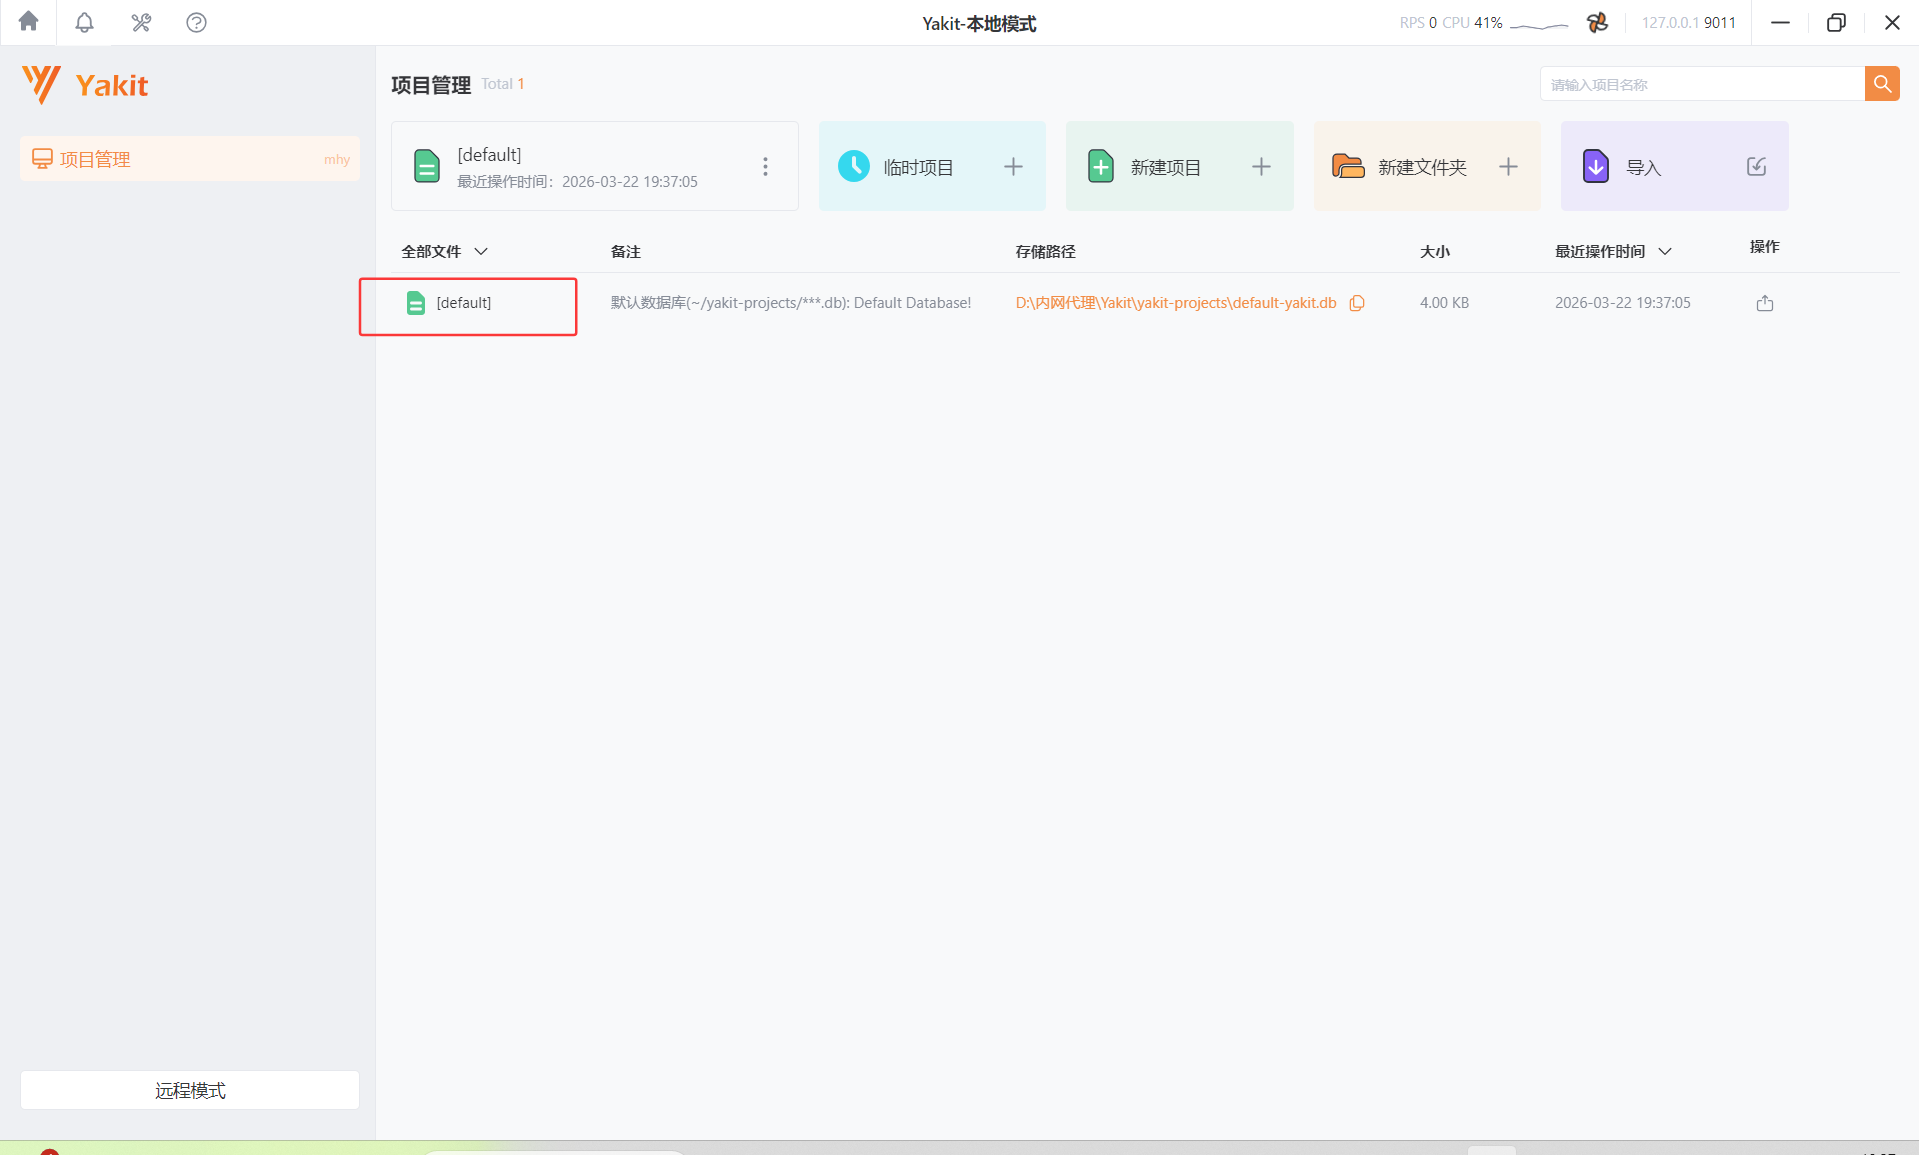The image size is (1919, 1155).
Task: Click the storage path link default-yakit.db
Action: (x=1175, y=303)
